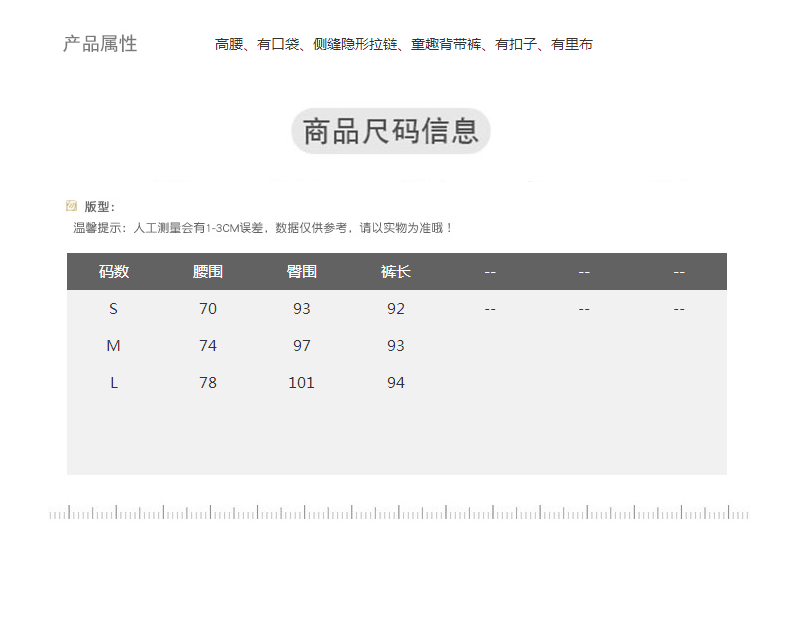Click the 腰围 column header
Screen dimensions: 790x619
[x=208, y=271]
